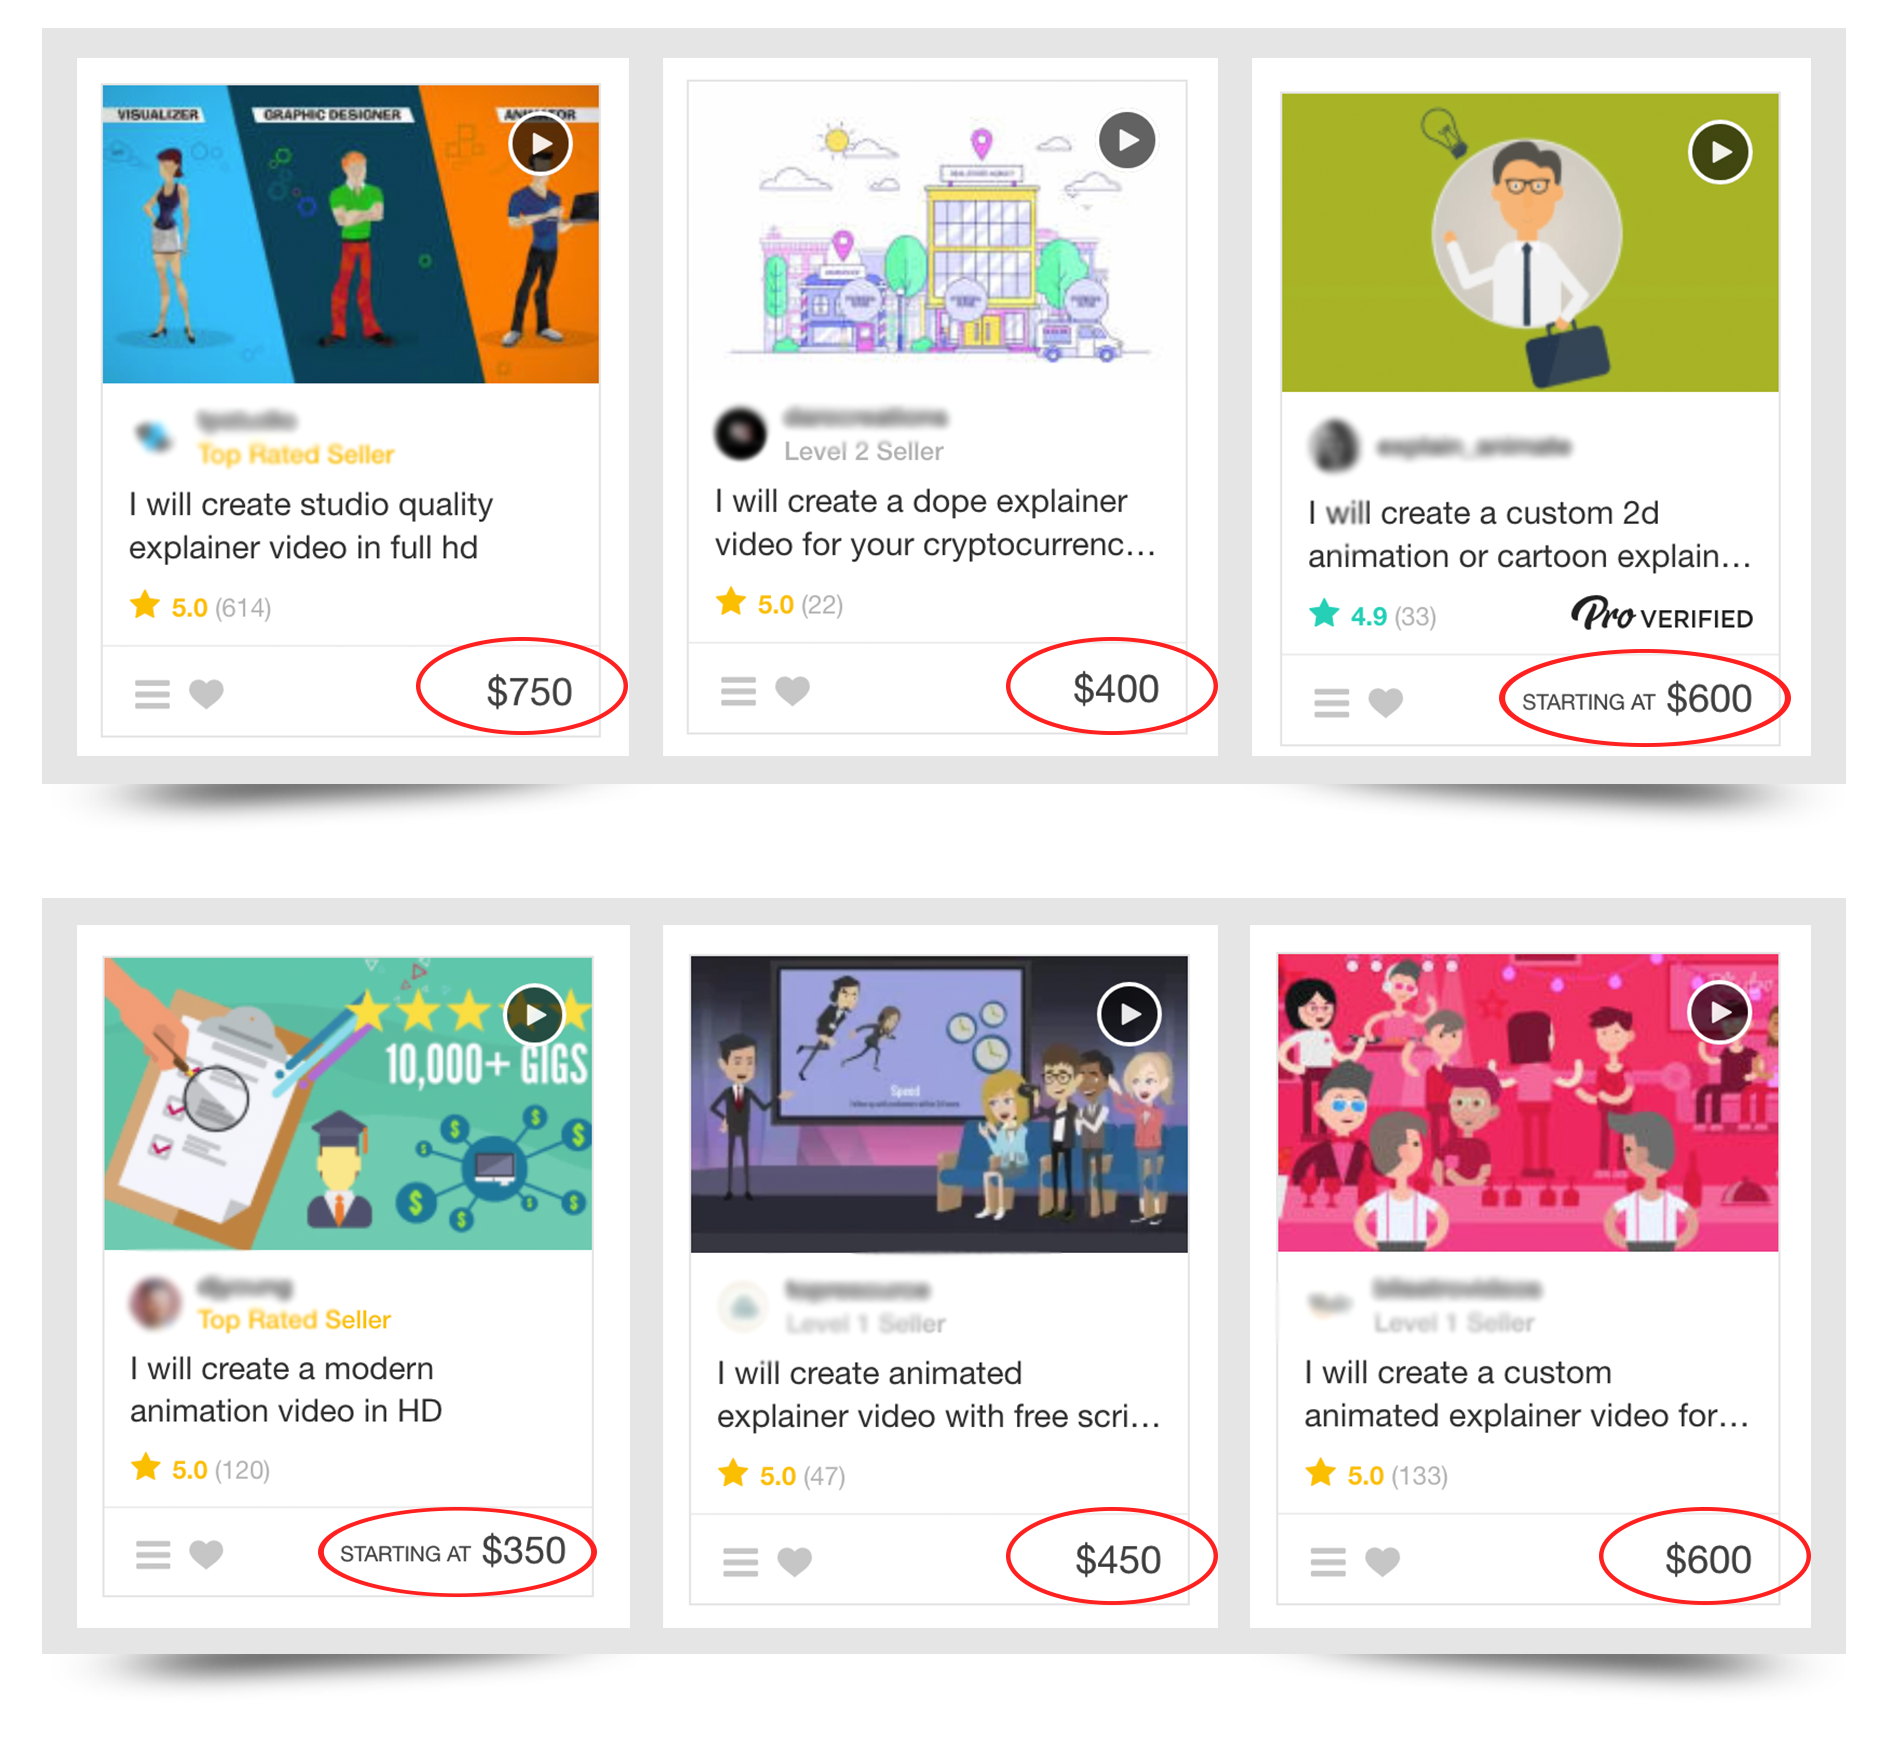Favorite the $450 animated explainer gig
The image size is (1888, 1752).
(x=794, y=1561)
